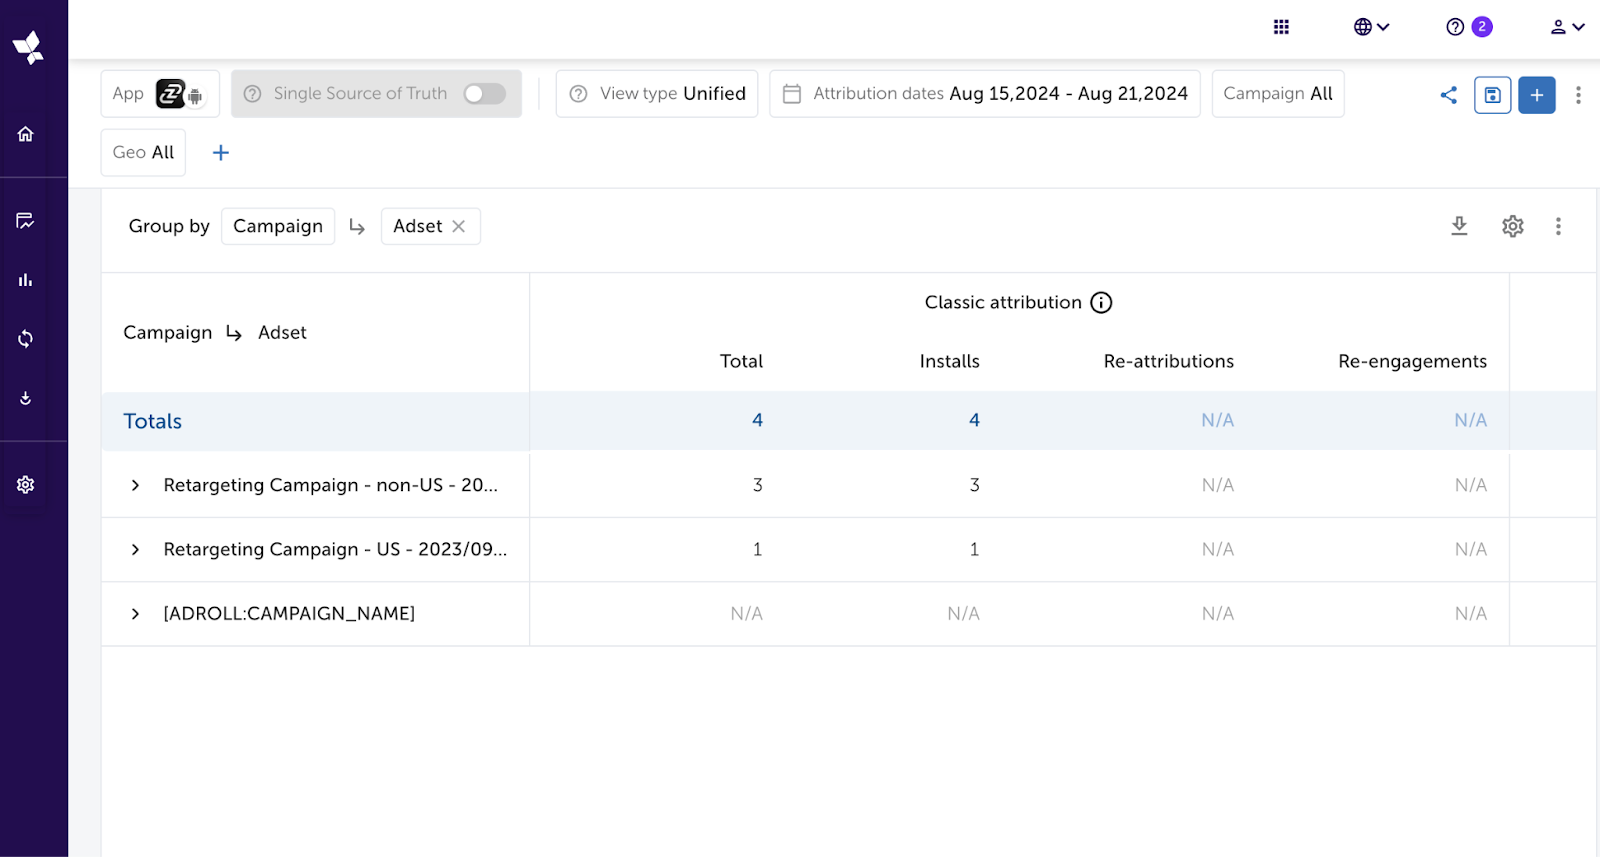Click the share icon in filter bar

[1448, 95]
